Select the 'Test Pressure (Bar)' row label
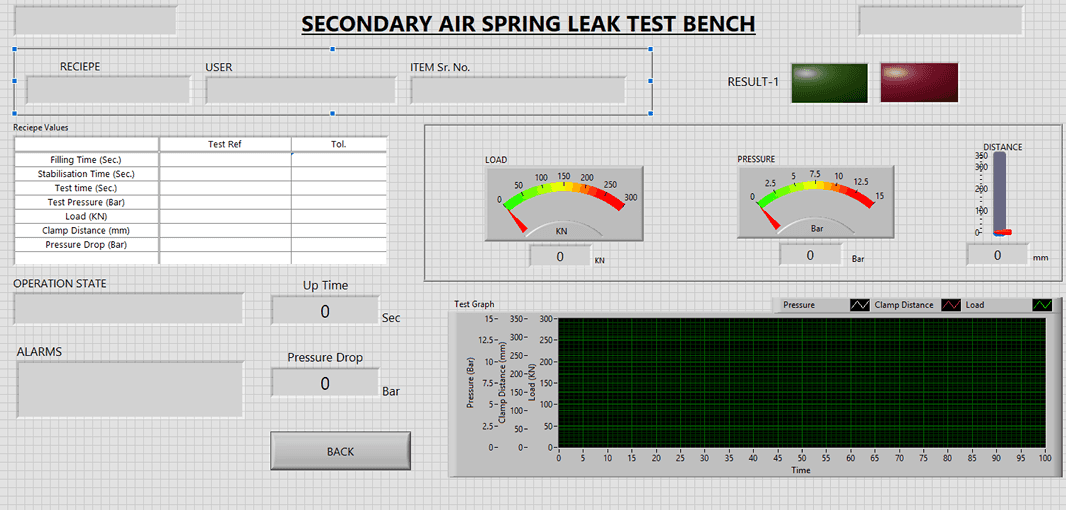The height and width of the screenshot is (510, 1066). (86, 202)
